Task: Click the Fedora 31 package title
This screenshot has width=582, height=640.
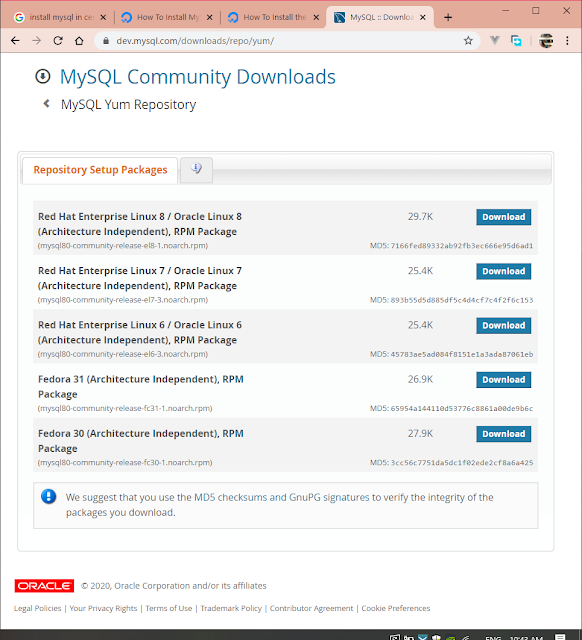Action: tap(141, 387)
